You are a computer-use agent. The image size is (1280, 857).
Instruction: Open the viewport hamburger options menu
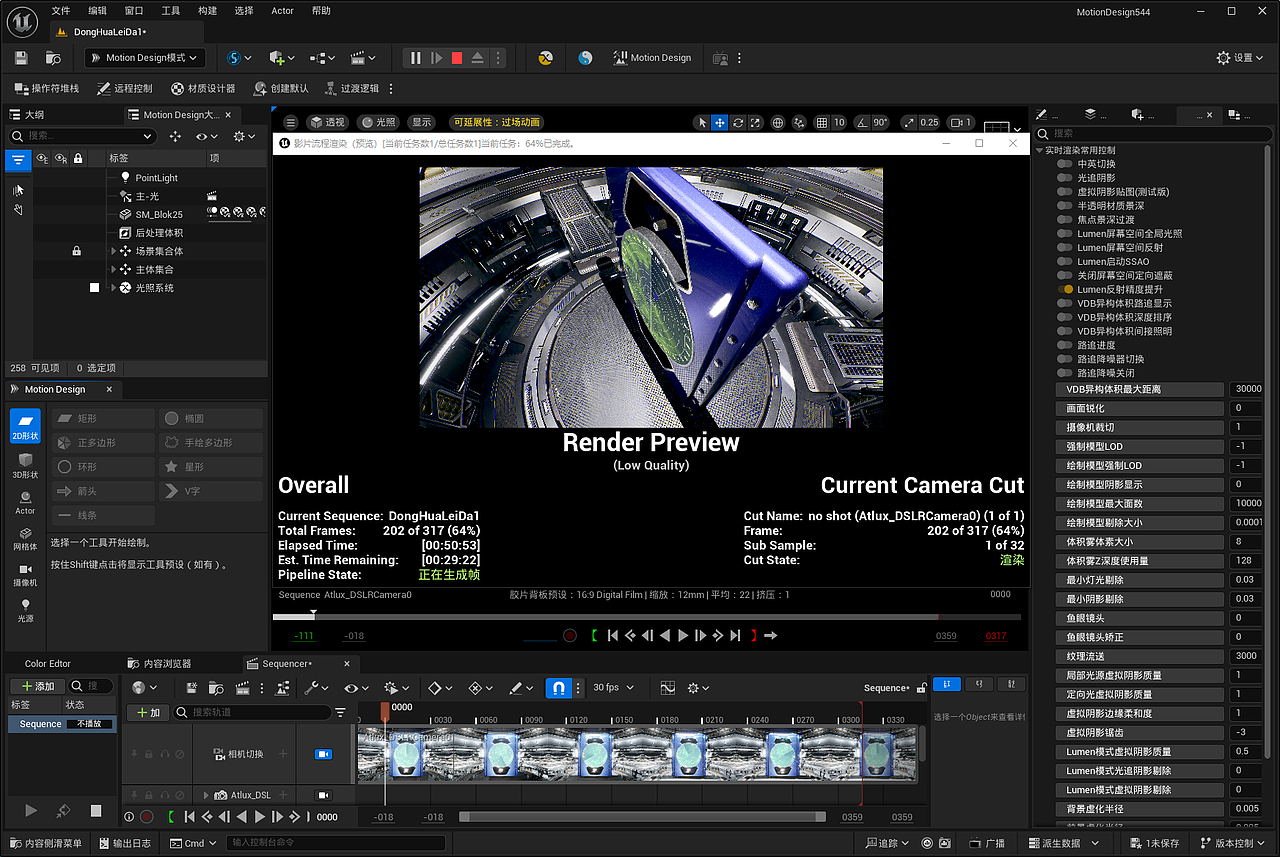290,122
